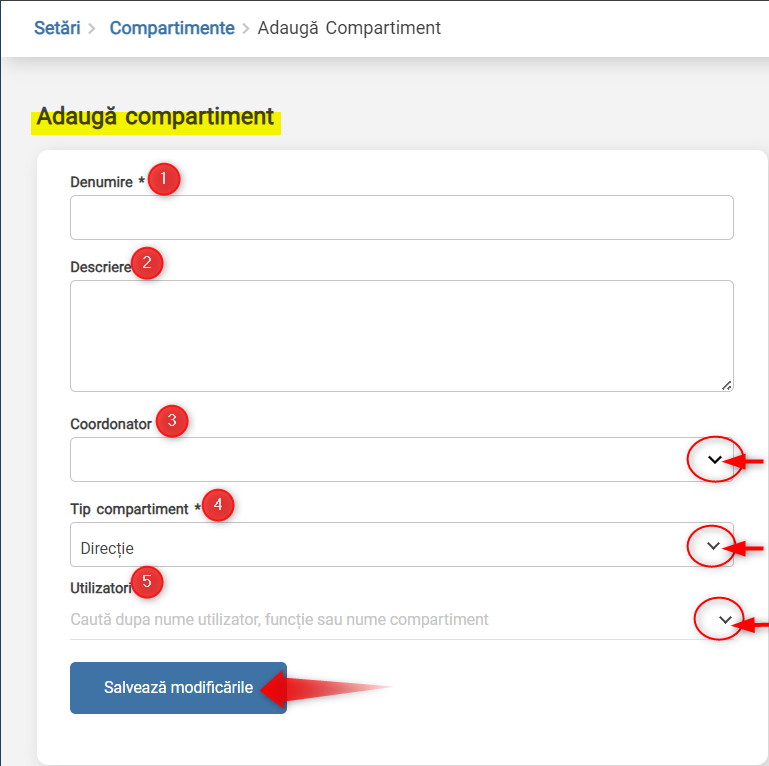Viewport: 769px width, 766px height.
Task: Click the Adaugă Compartiment breadcrumb text
Action: [349, 28]
